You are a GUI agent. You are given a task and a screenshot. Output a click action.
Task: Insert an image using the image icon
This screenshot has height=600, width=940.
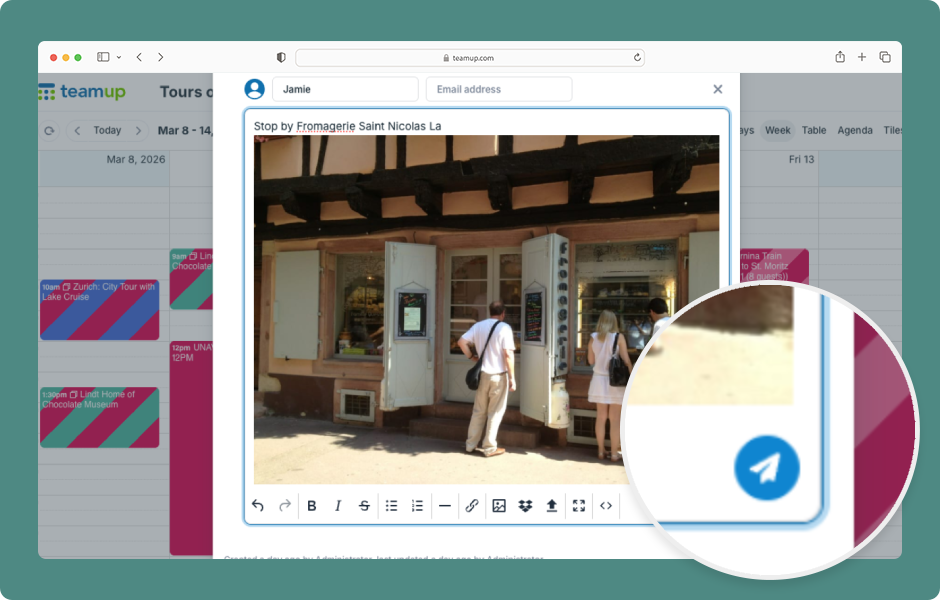499,505
